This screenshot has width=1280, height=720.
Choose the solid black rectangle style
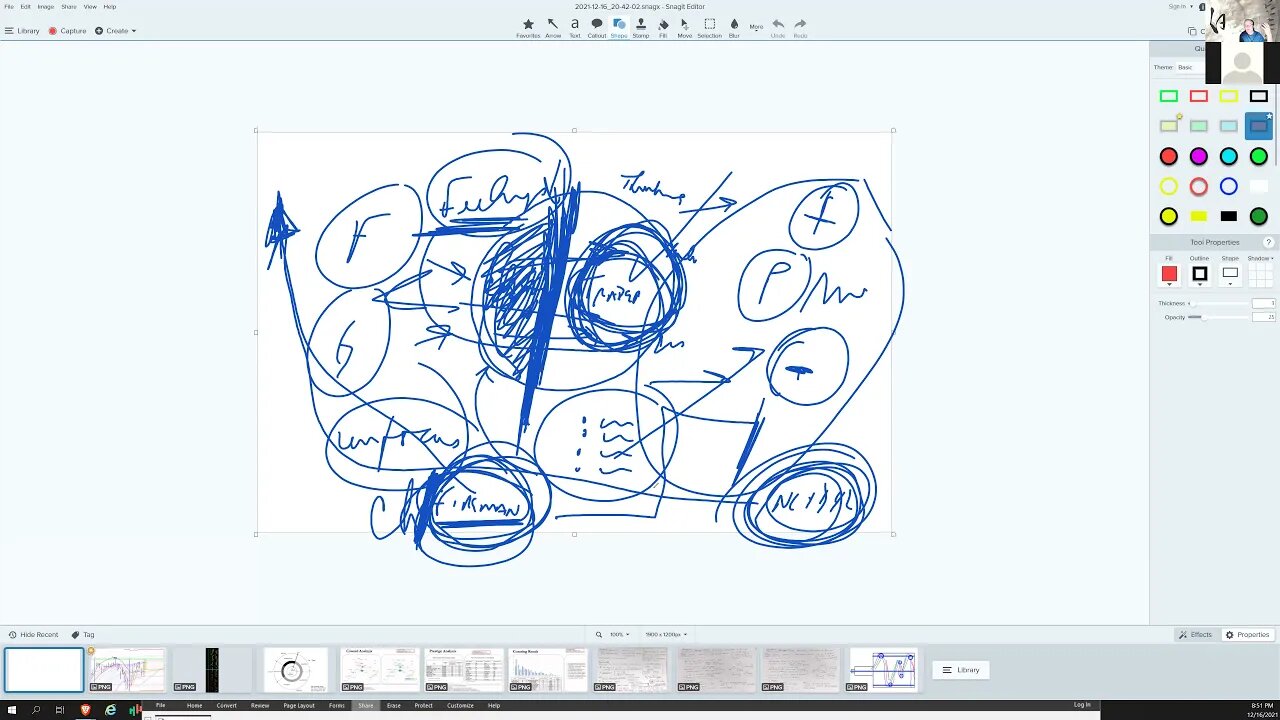pyautogui.click(x=1229, y=216)
